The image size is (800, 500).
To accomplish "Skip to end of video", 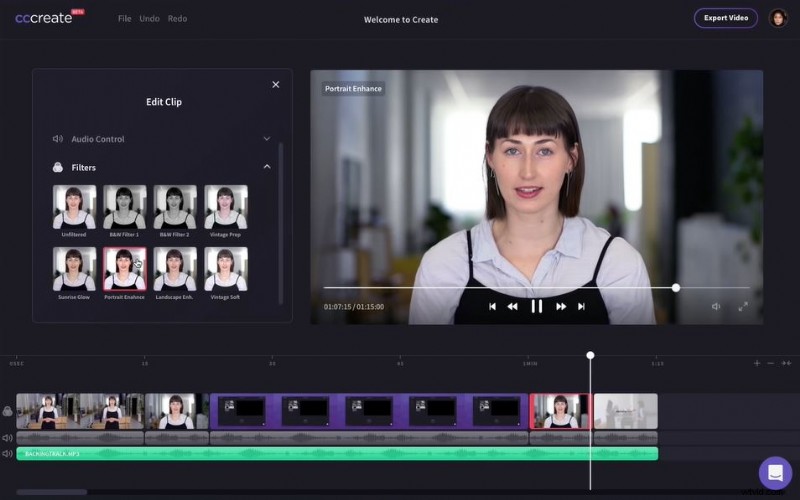I will click(x=581, y=307).
